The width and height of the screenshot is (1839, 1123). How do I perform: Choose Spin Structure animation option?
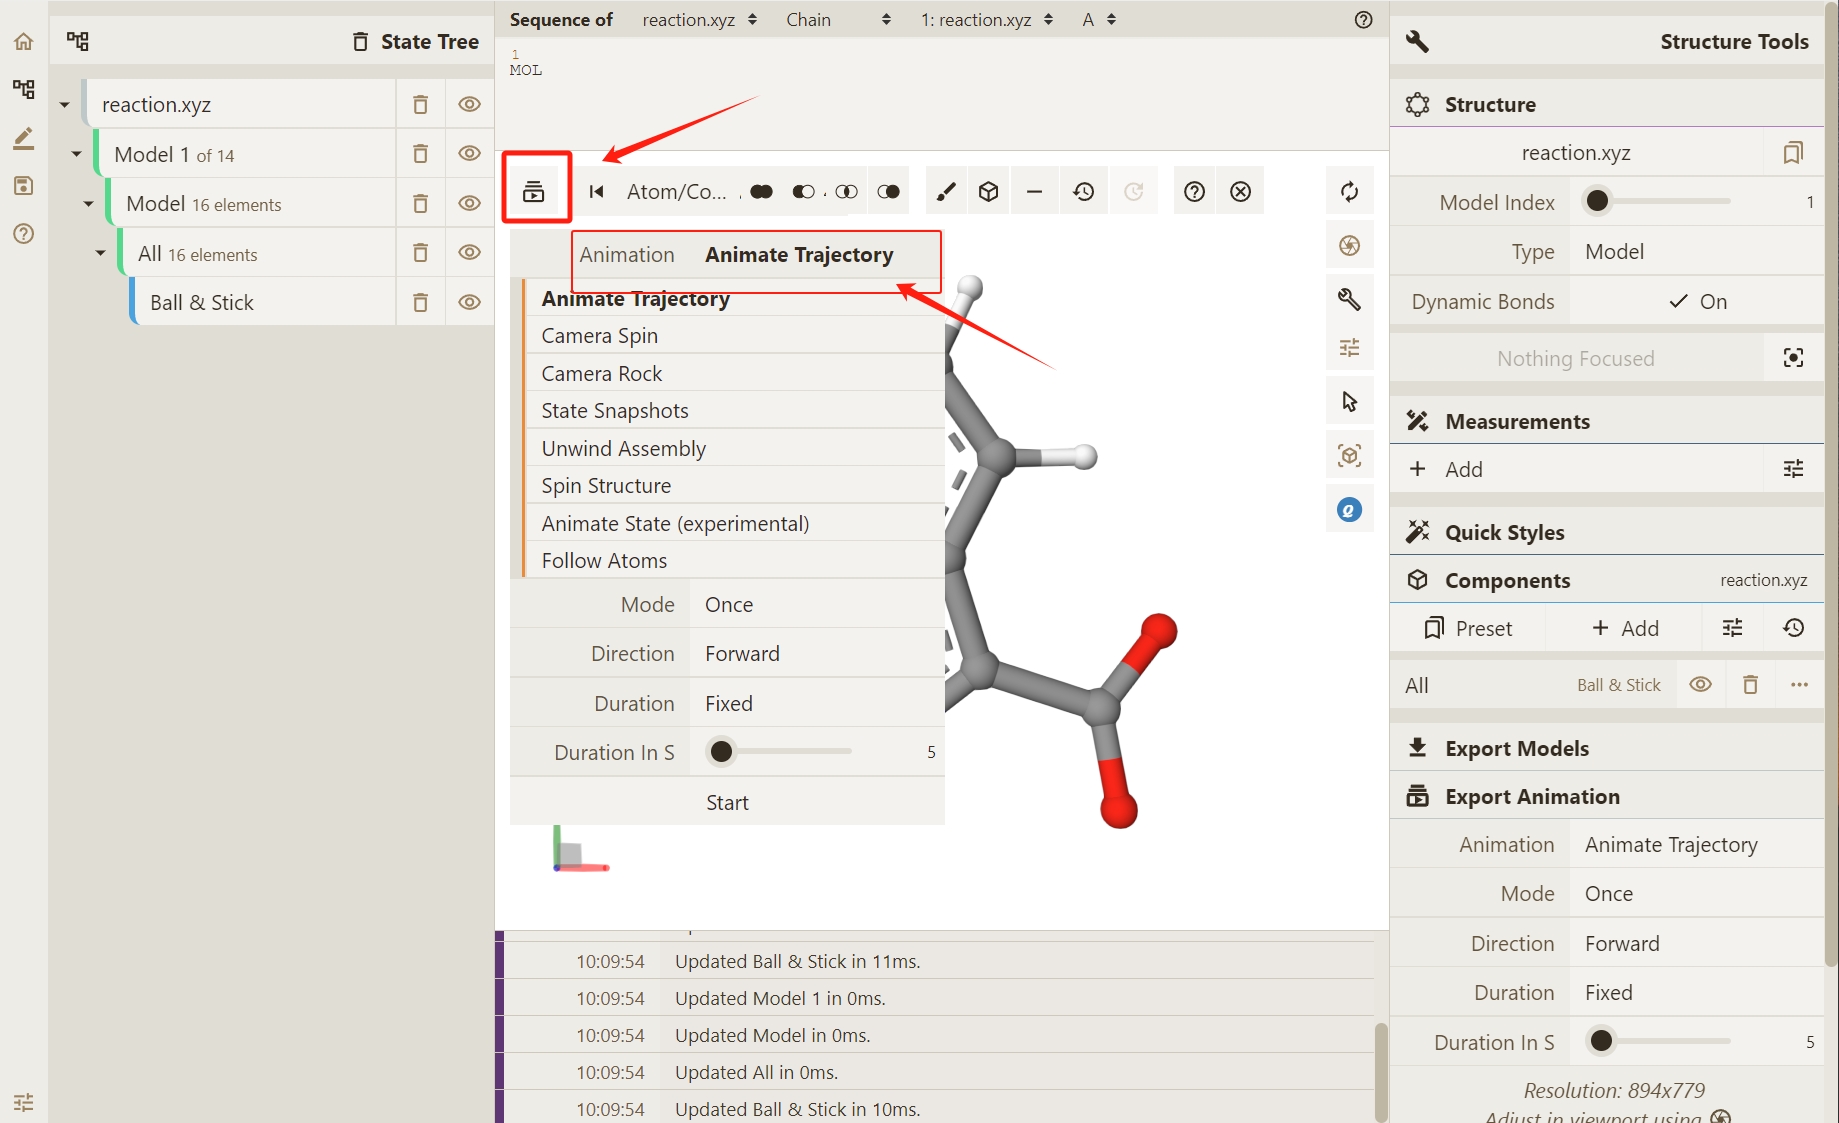click(x=606, y=486)
